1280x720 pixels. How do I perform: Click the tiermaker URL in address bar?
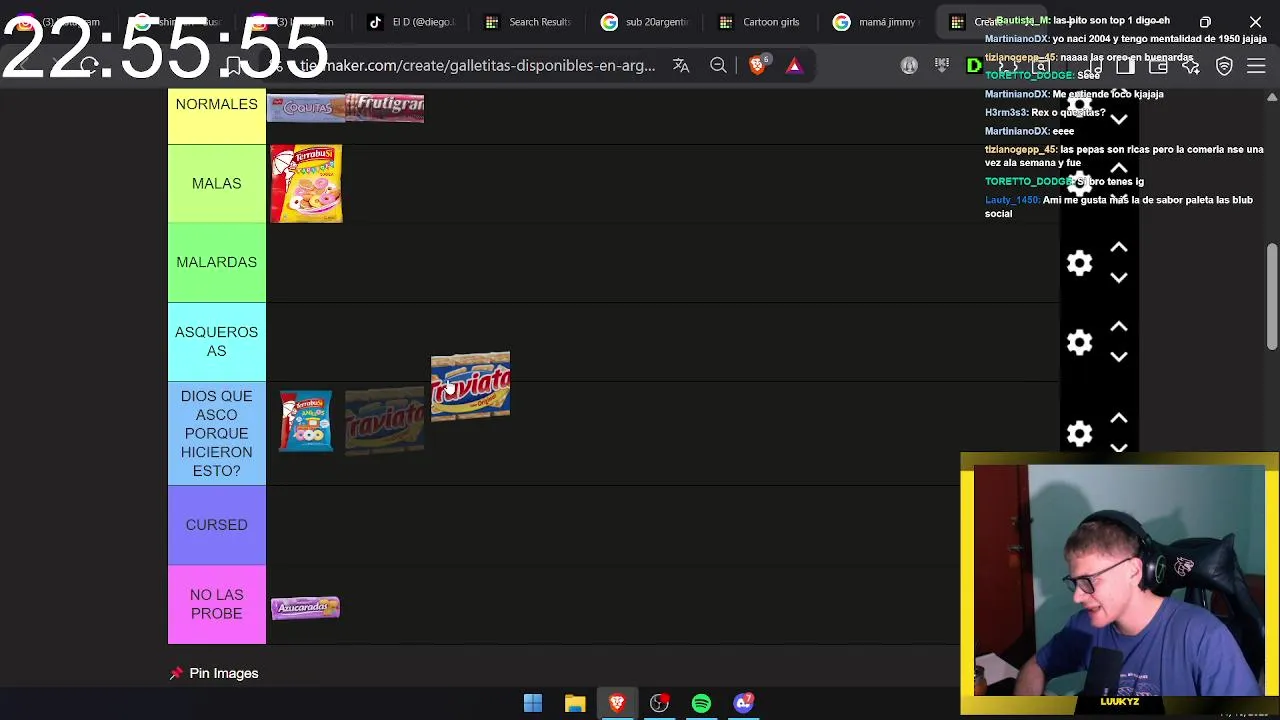point(477,66)
